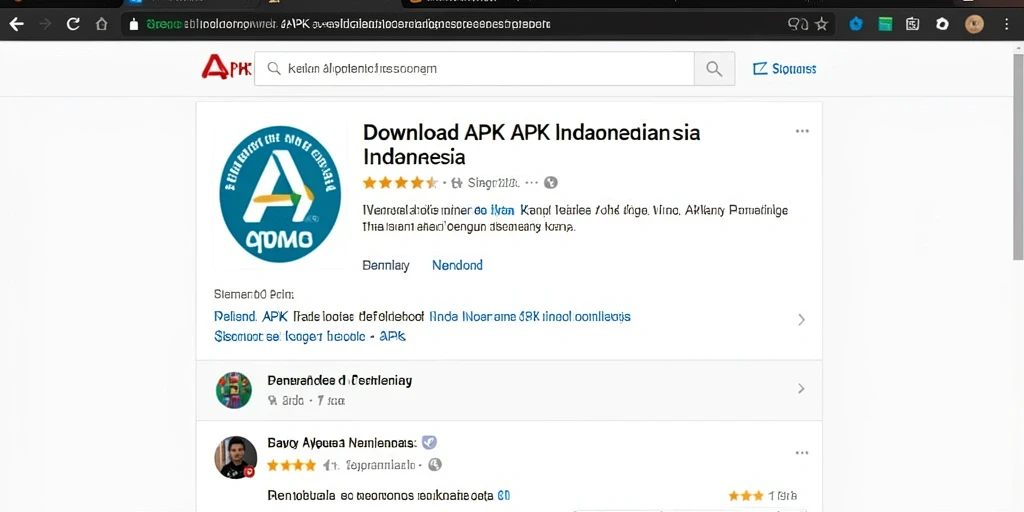Click the globe icon beside the rating
Screen dimensions: 1024x512
click(x=551, y=183)
